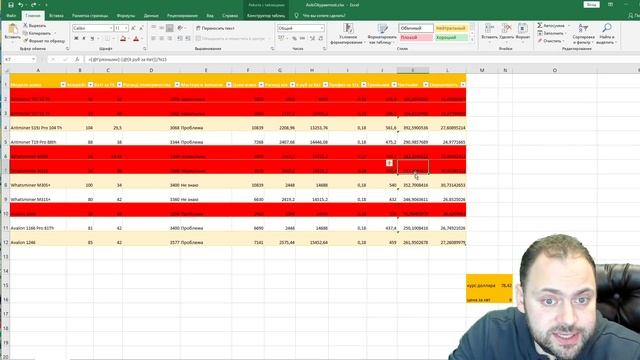
Task: Toggle Bold (Ж) formatting
Action: 76,38
